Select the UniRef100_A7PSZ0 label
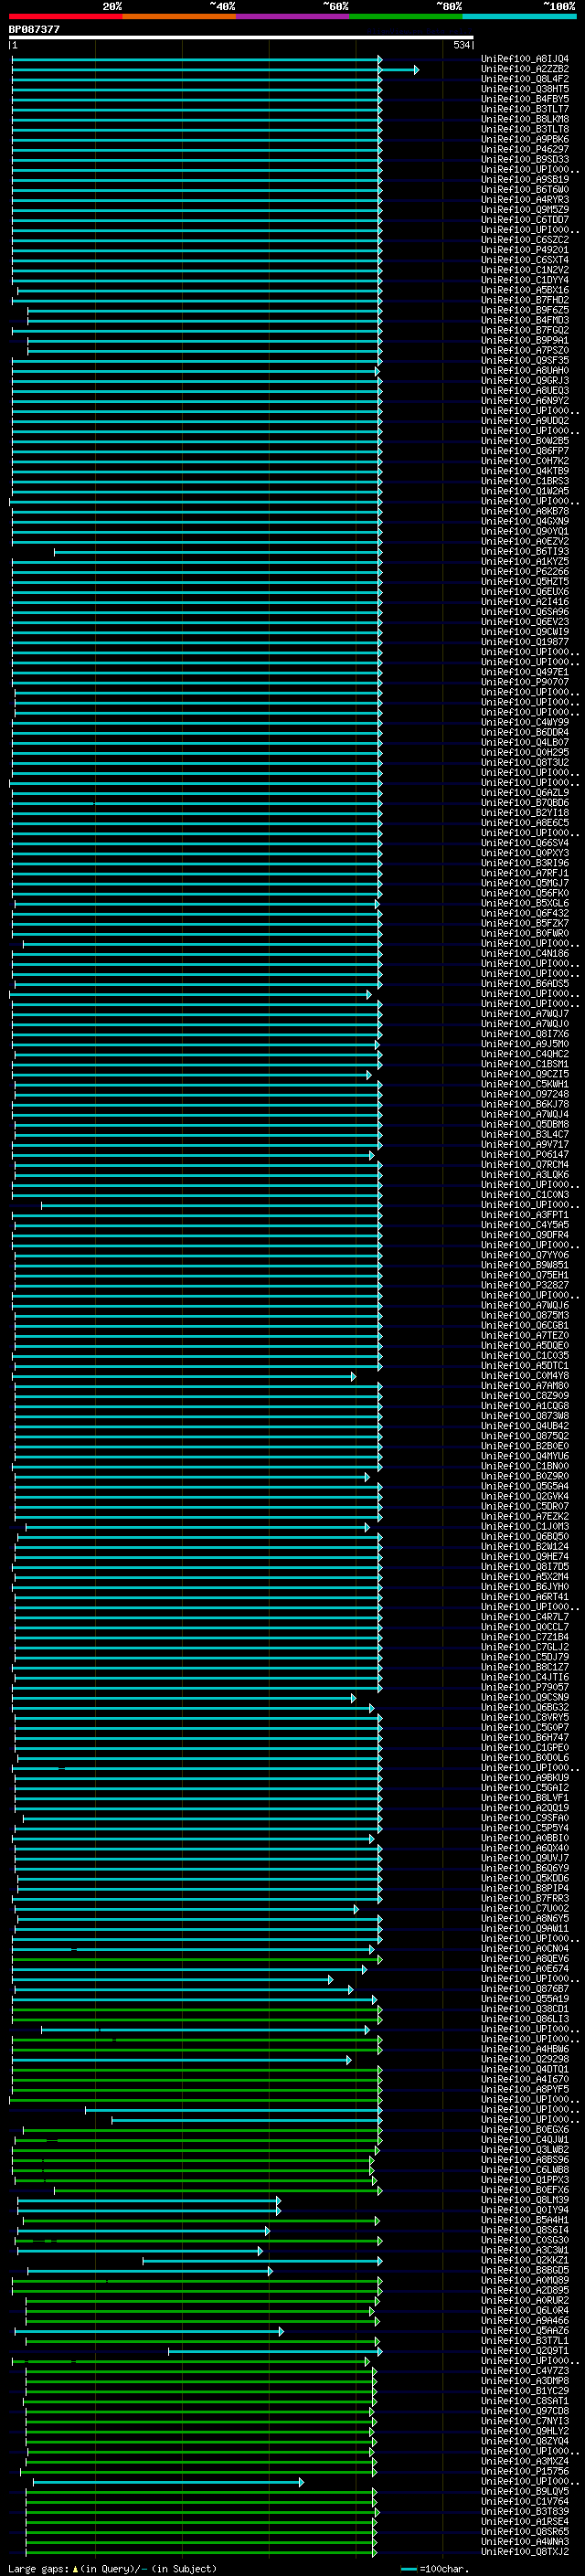 (525, 351)
